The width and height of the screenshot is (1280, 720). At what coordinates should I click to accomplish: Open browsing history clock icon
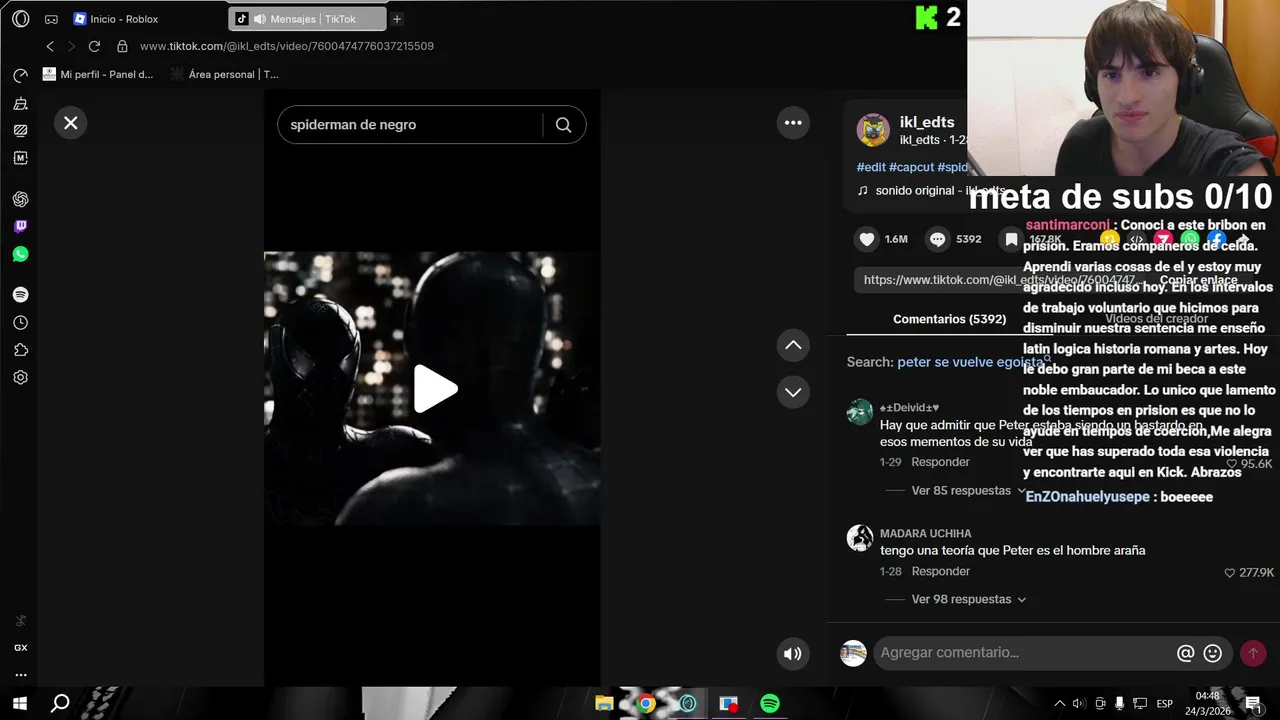click(20, 323)
